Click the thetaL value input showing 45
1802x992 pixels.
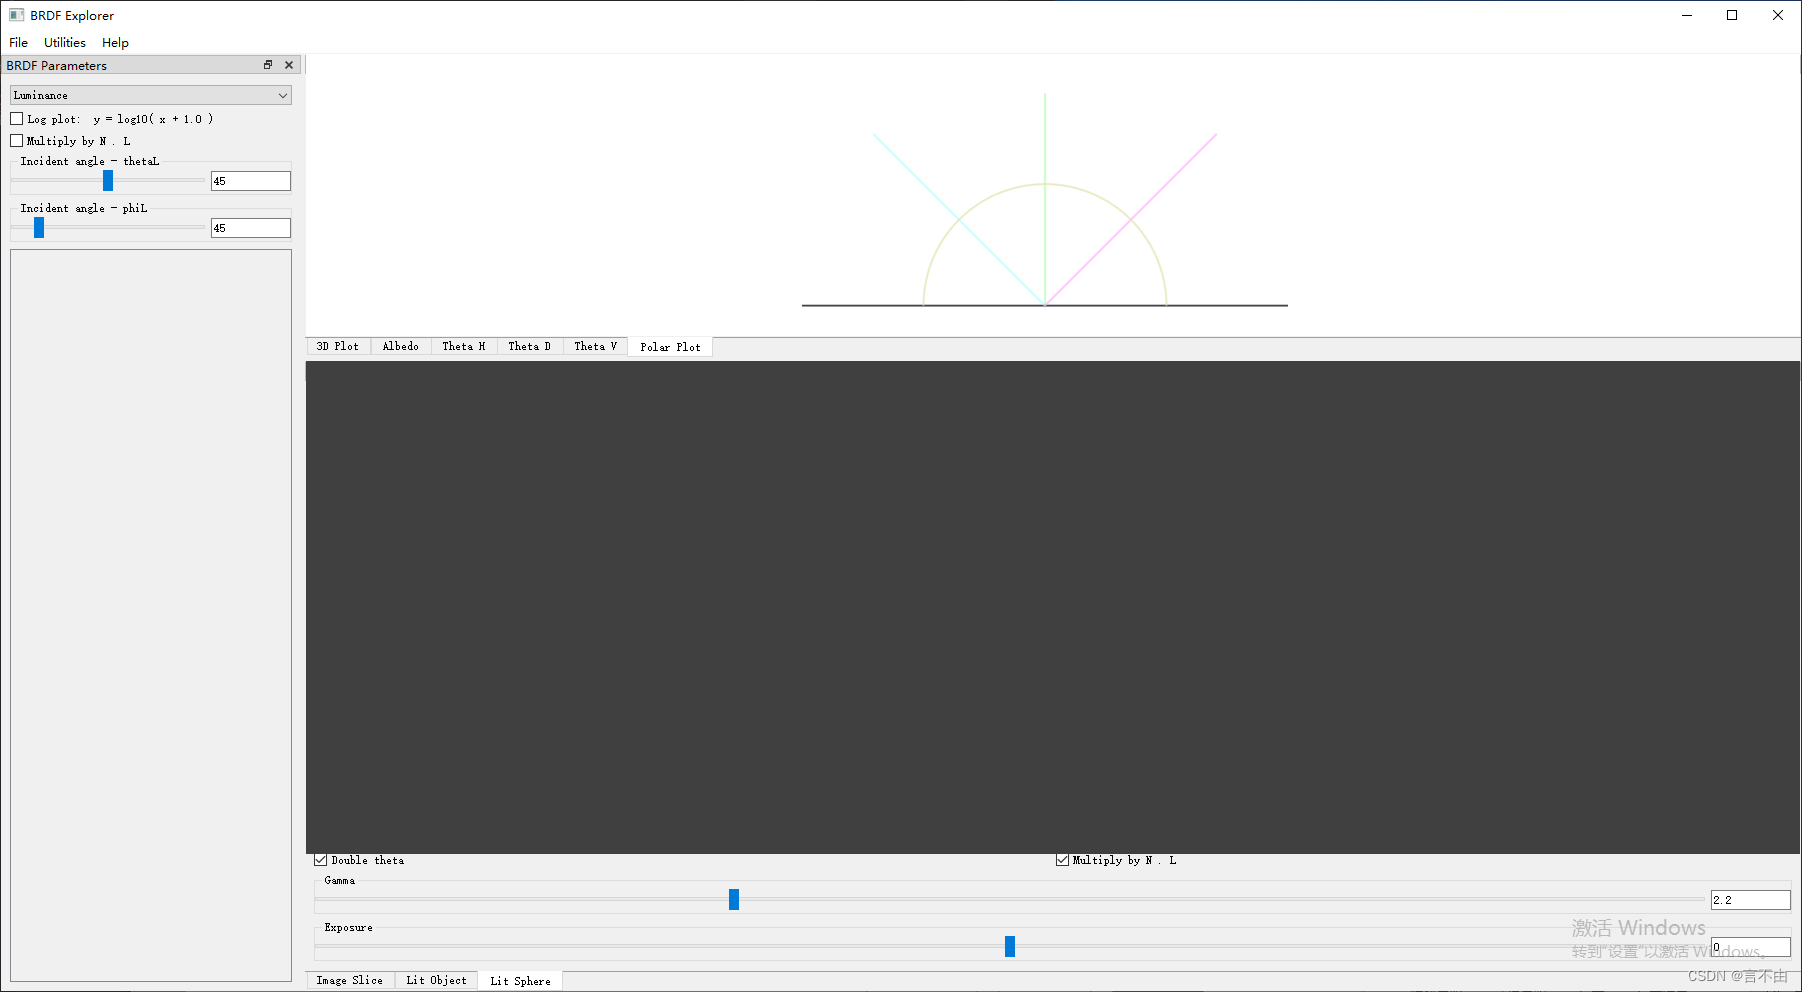[x=250, y=180]
